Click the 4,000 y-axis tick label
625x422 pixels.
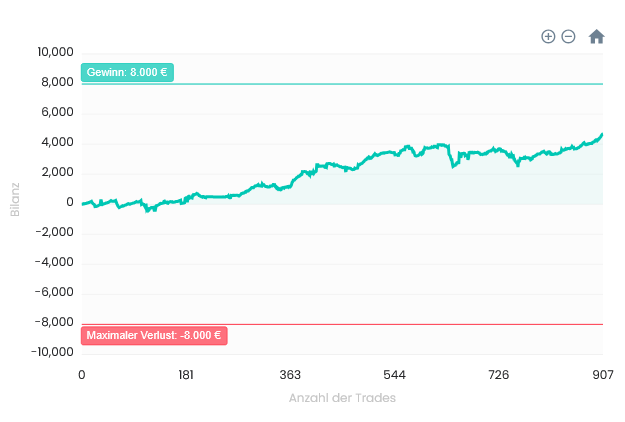(58, 142)
